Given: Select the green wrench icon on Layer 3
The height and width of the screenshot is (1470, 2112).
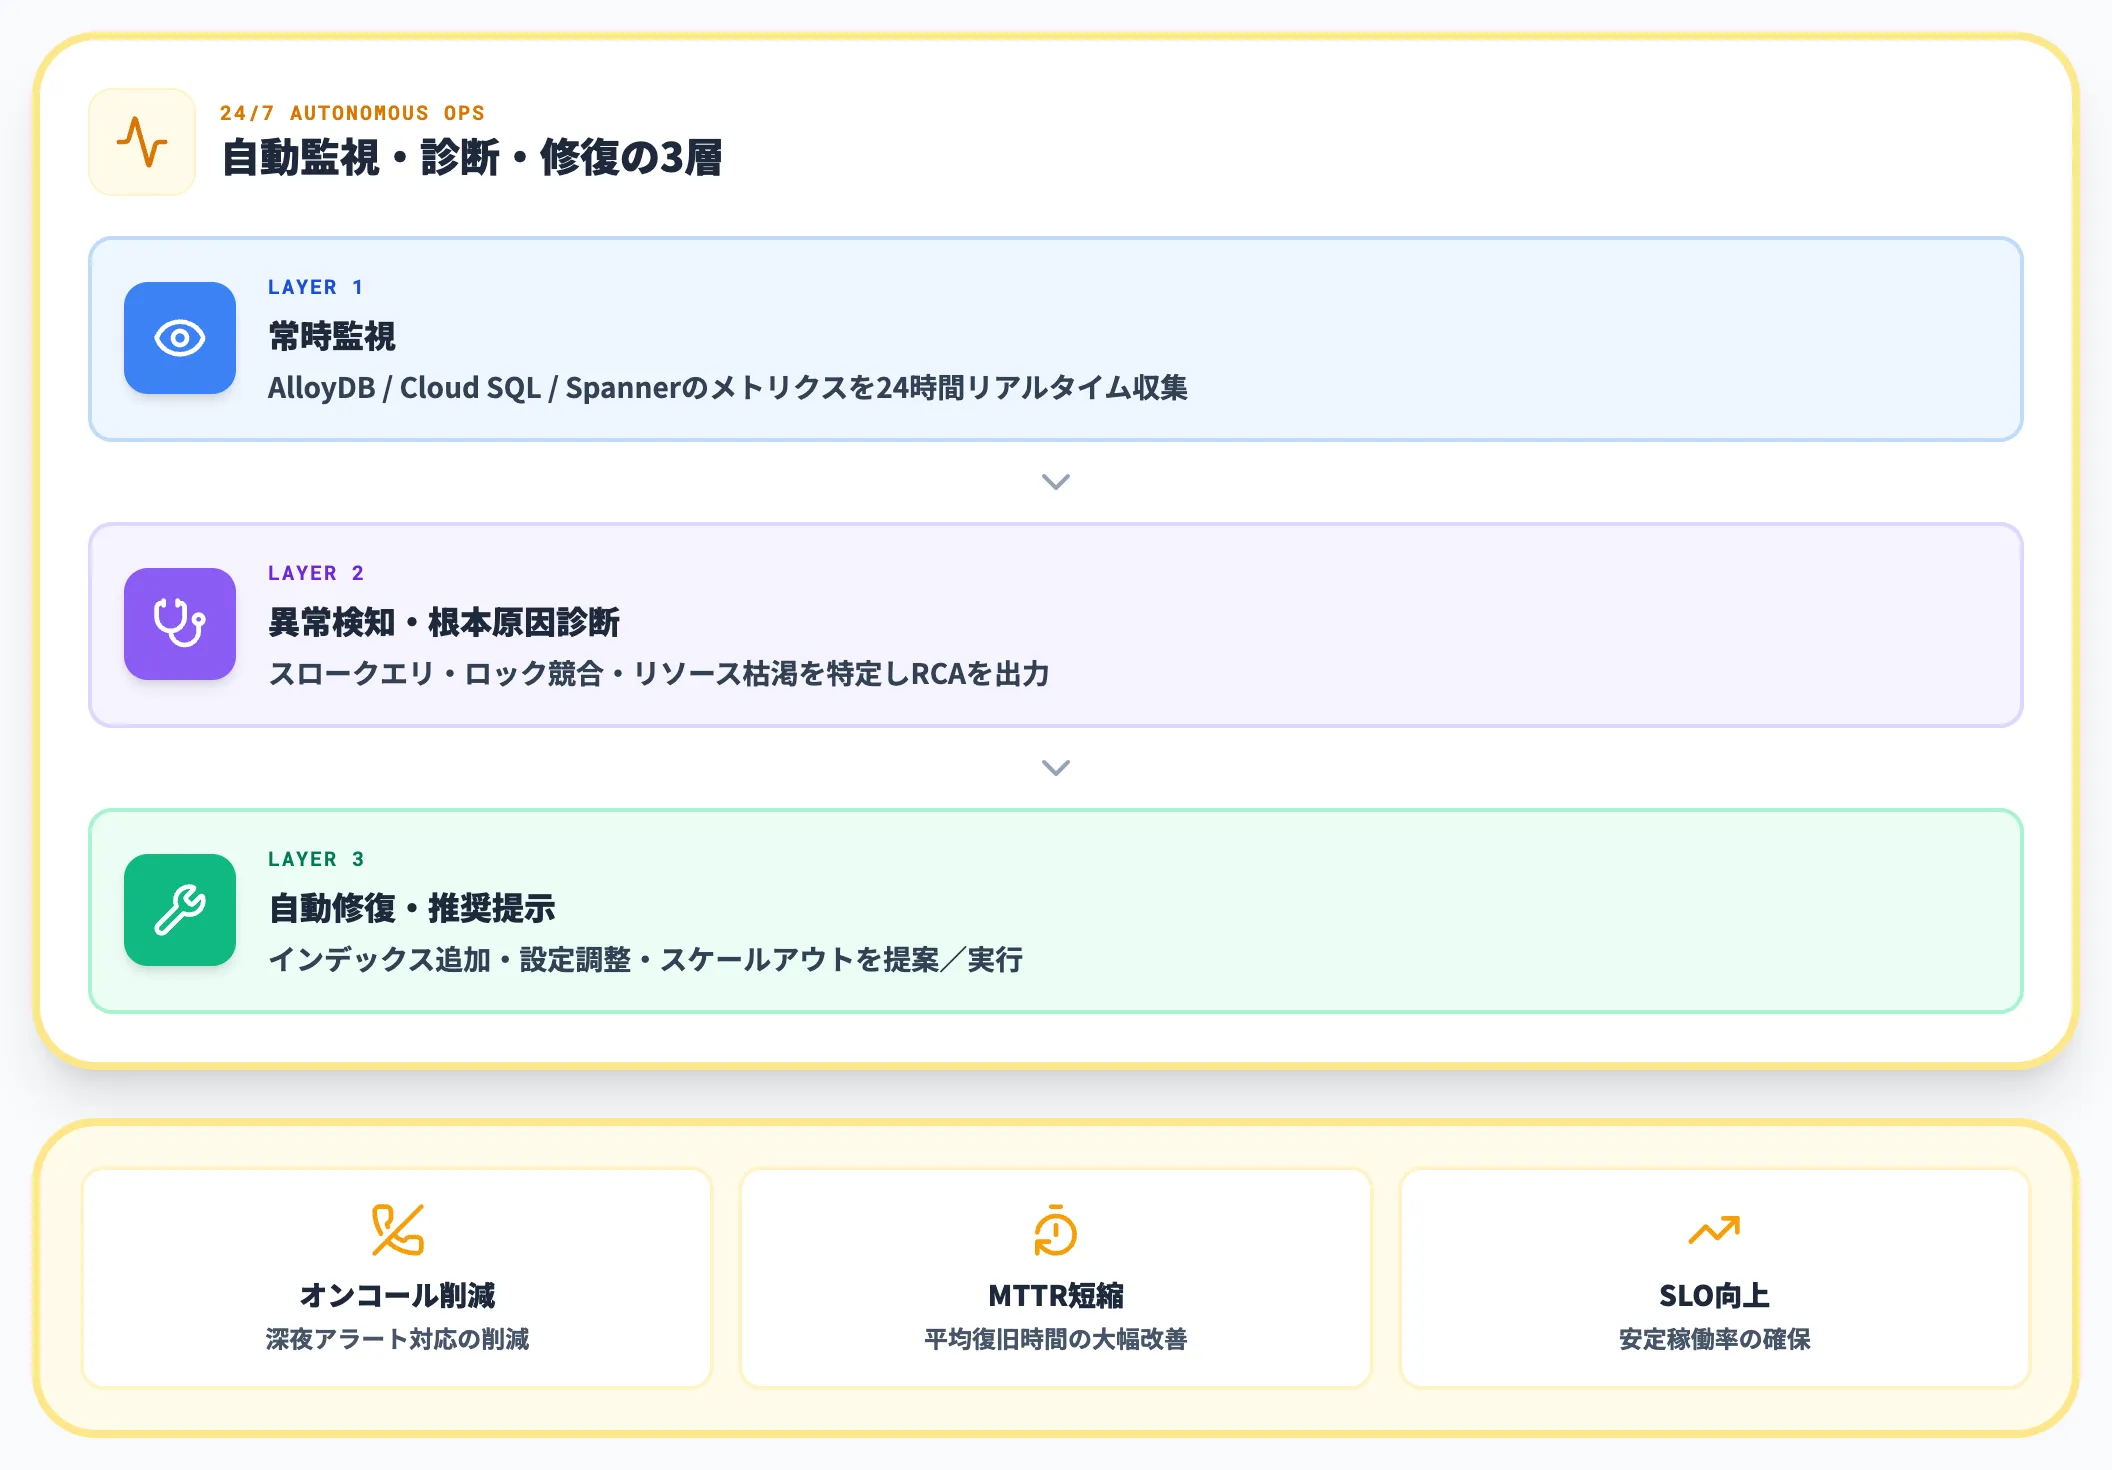Looking at the screenshot, I should (180, 910).
